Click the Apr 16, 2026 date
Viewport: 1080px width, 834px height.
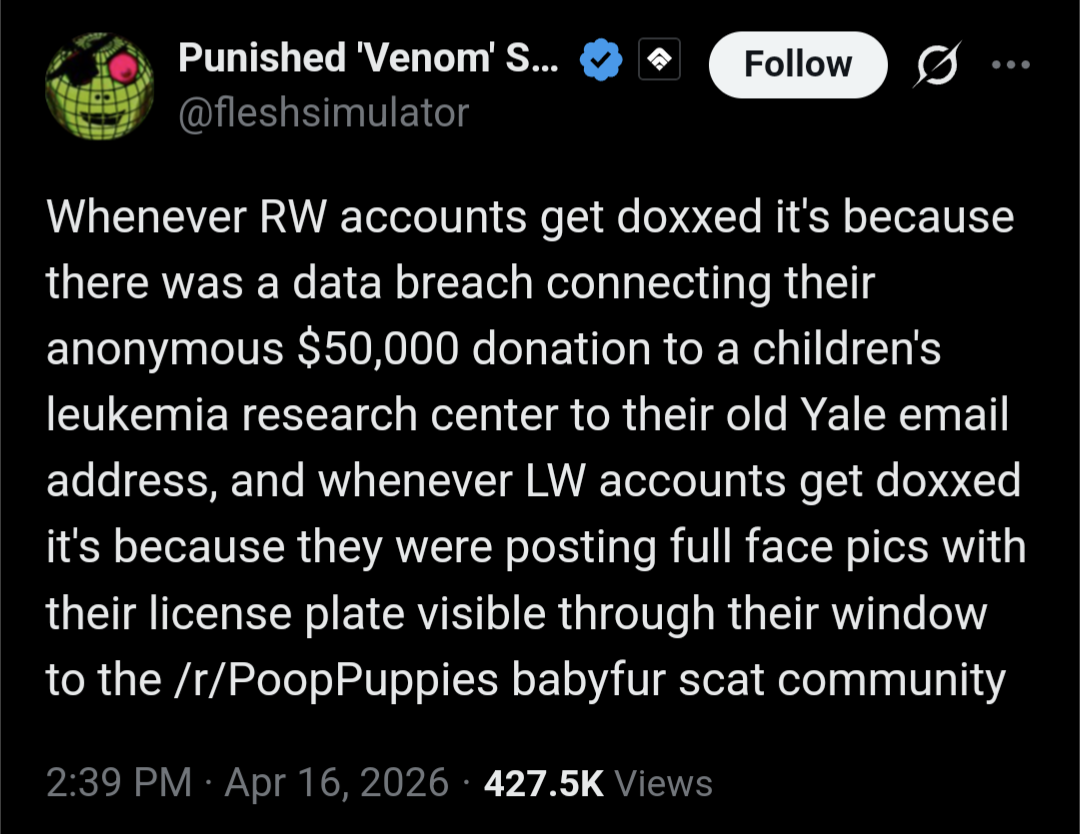tap(336, 782)
